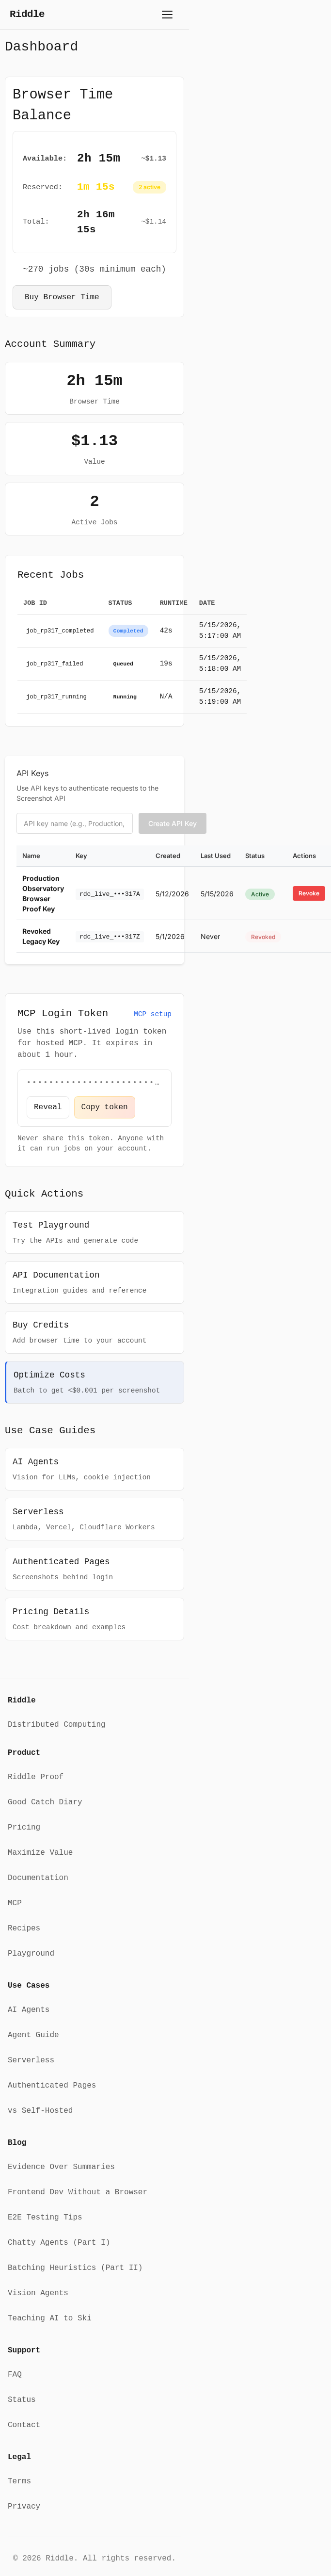The height and width of the screenshot is (2576, 331).
Task: Click the Copy token button
Action: pyautogui.click(x=104, y=1107)
